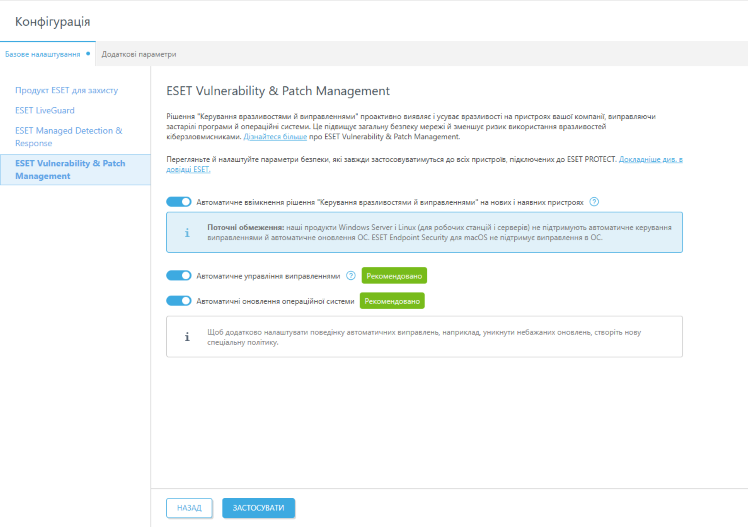Screen dimensions: 748x527
Task: Click info icon in special policy note
Action: (187, 337)
